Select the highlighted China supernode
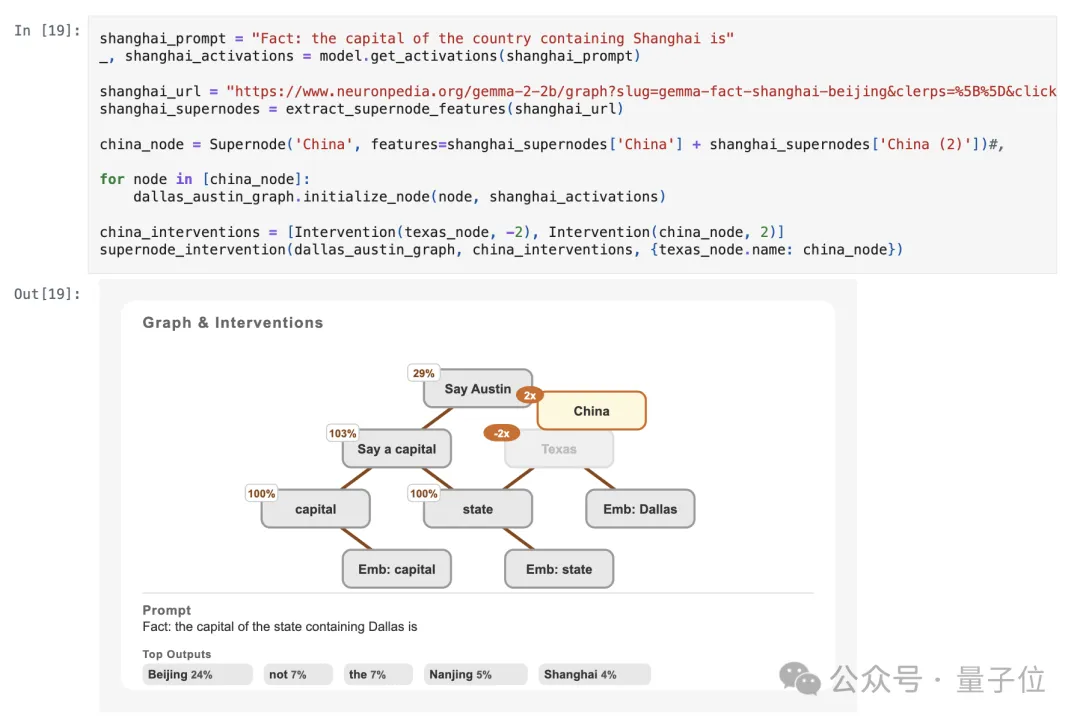The width and height of the screenshot is (1080, 723). click(592, 411)
